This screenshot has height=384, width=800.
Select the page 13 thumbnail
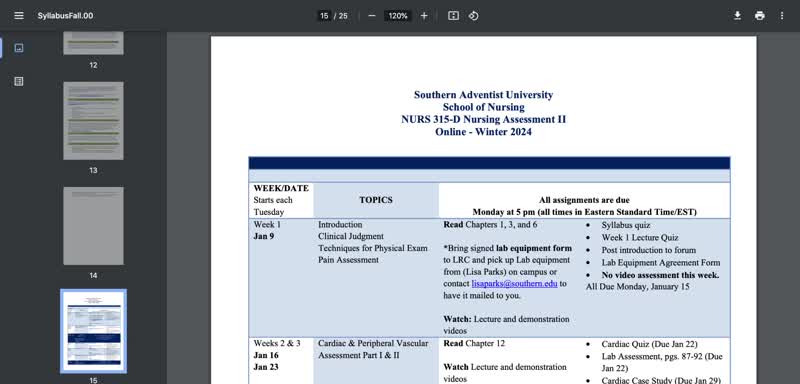(x=93, y=121)
